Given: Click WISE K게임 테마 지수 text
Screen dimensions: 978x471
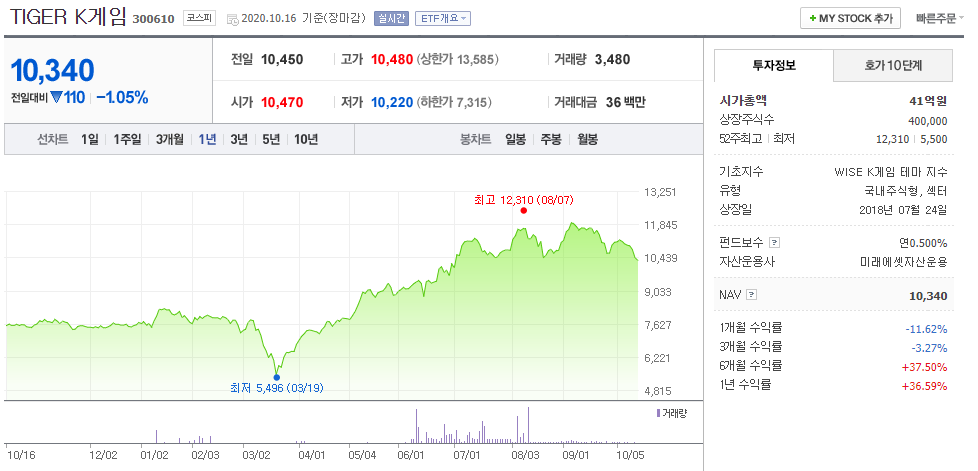Looking at the screenshot, I should [891, 172].
